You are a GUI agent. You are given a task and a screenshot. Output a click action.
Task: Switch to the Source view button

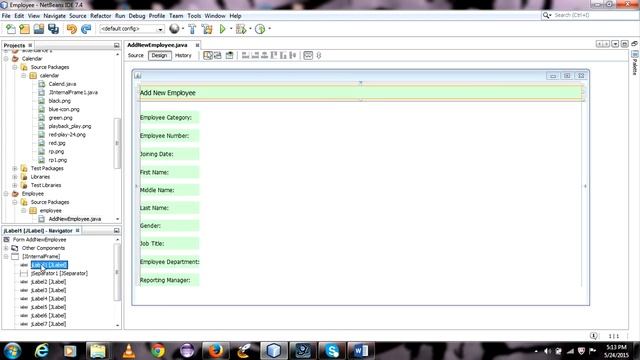tap(136, 56)
